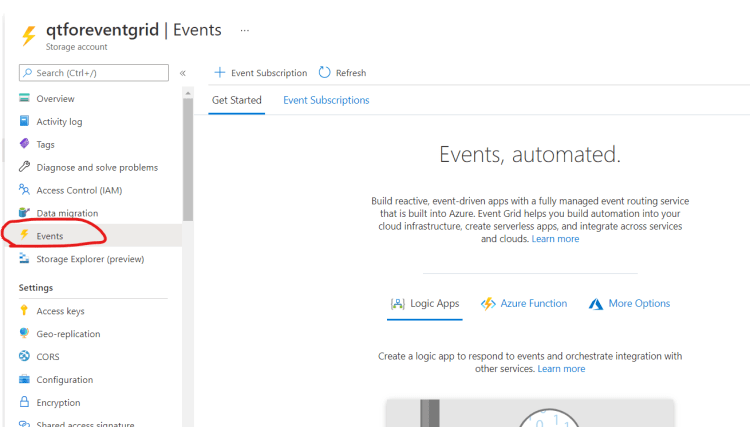Click the Geo-replication globe icon
Image resolution: width=750 pixels, height=427 pixels.
click(24, 333)
